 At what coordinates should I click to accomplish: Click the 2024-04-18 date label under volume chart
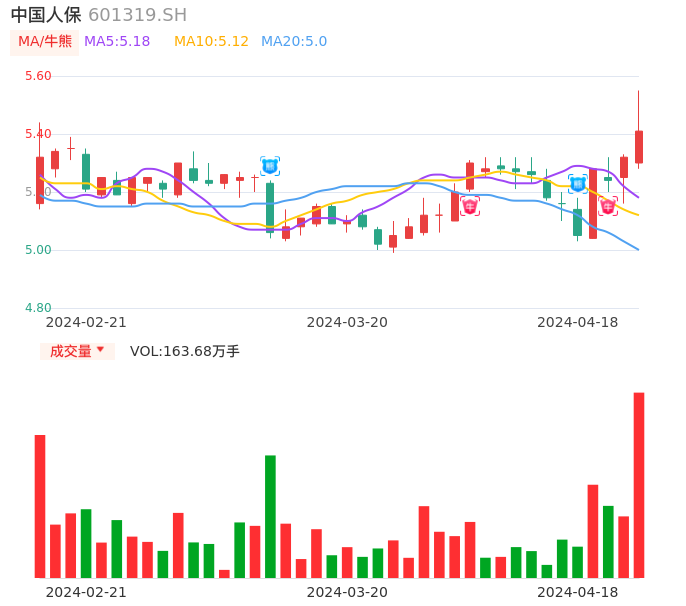tap(578, 592)
